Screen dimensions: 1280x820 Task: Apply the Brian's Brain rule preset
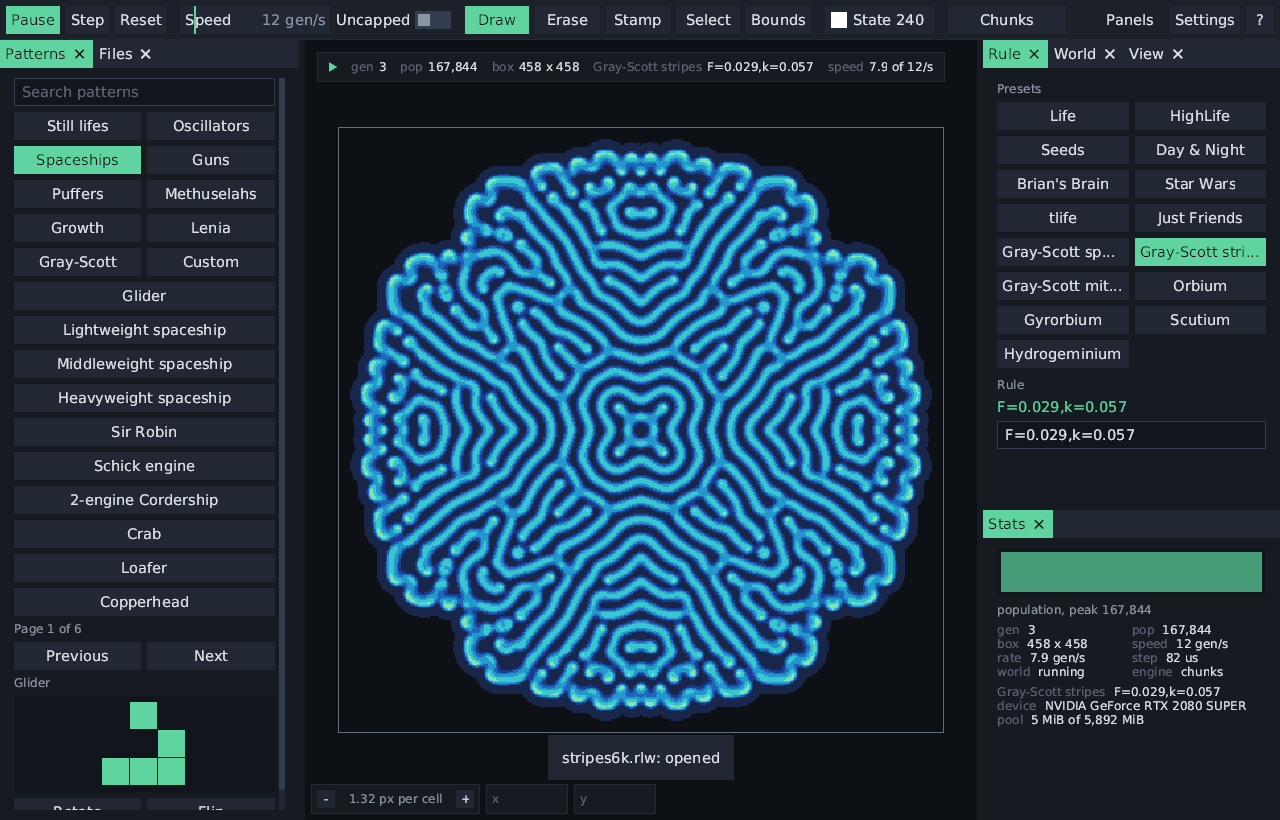click(x=1063, y=184)
